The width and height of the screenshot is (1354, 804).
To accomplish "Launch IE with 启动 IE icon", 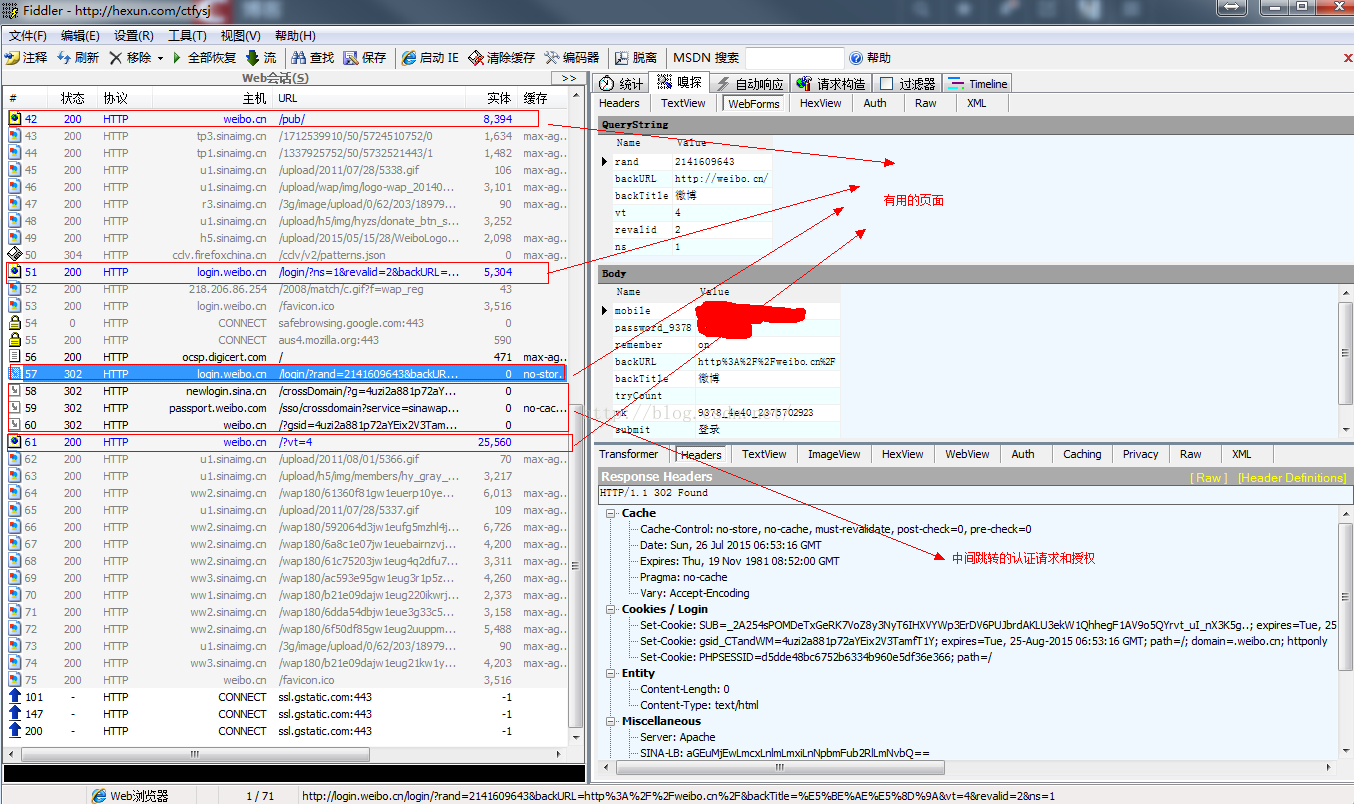I will coord(409,58).
